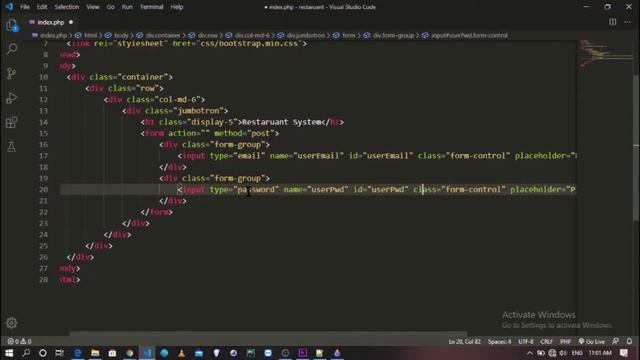Split the editor to the right
The width and height of the screenshot is (640, 360).
(612, 22)
